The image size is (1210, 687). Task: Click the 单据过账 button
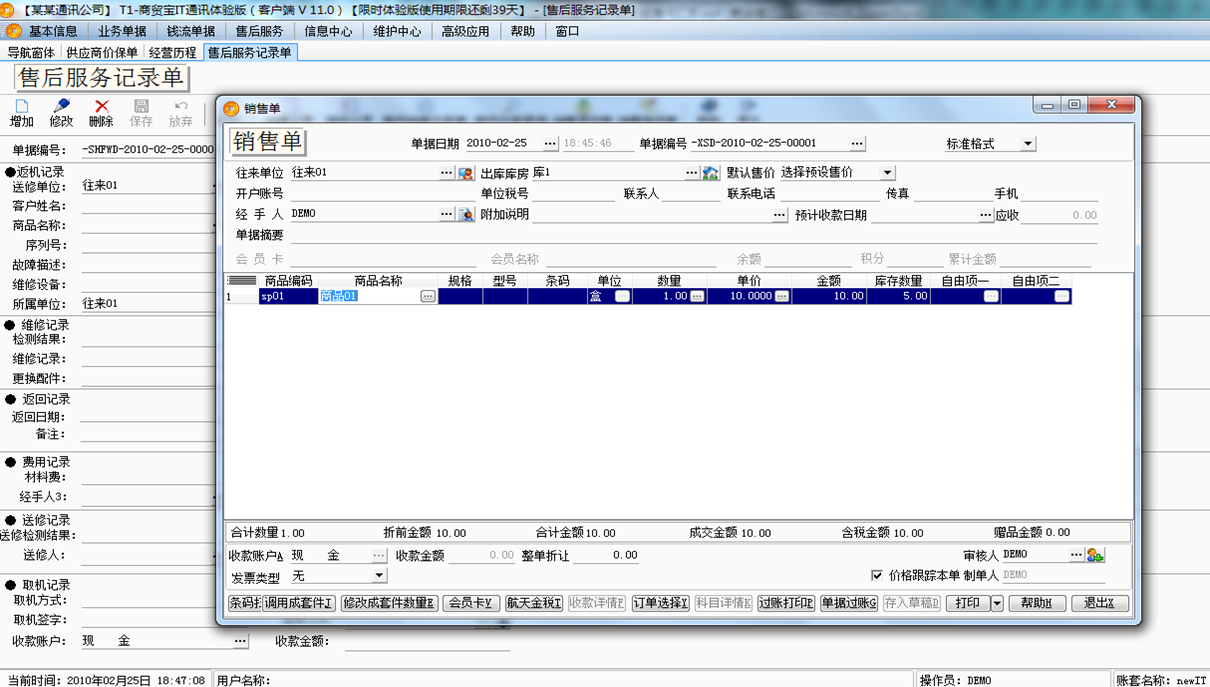[x=848, y=604]
